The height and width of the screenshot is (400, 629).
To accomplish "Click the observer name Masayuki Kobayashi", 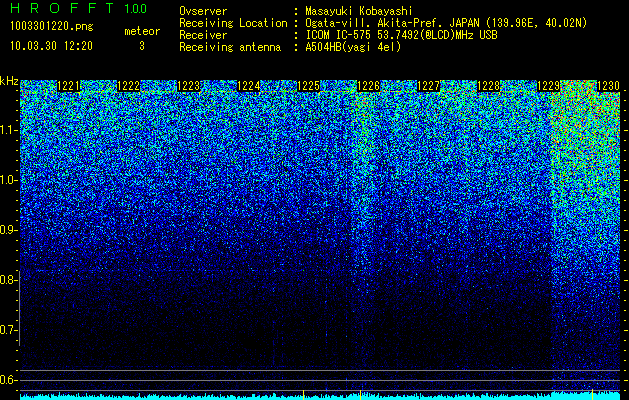I will [359, 11].
